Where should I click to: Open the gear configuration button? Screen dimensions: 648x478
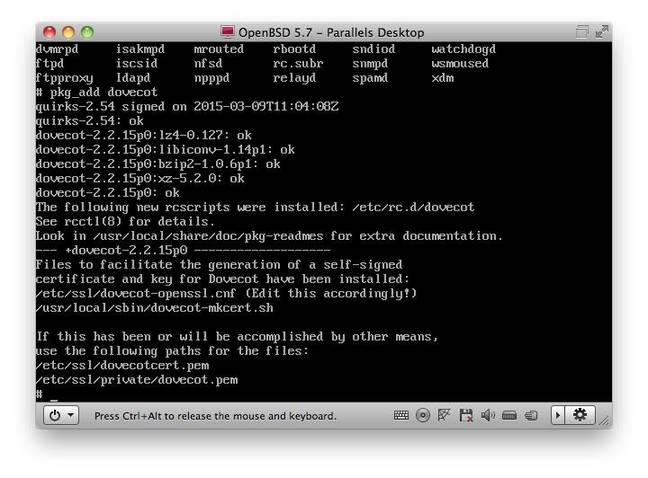tap(580, 414)
